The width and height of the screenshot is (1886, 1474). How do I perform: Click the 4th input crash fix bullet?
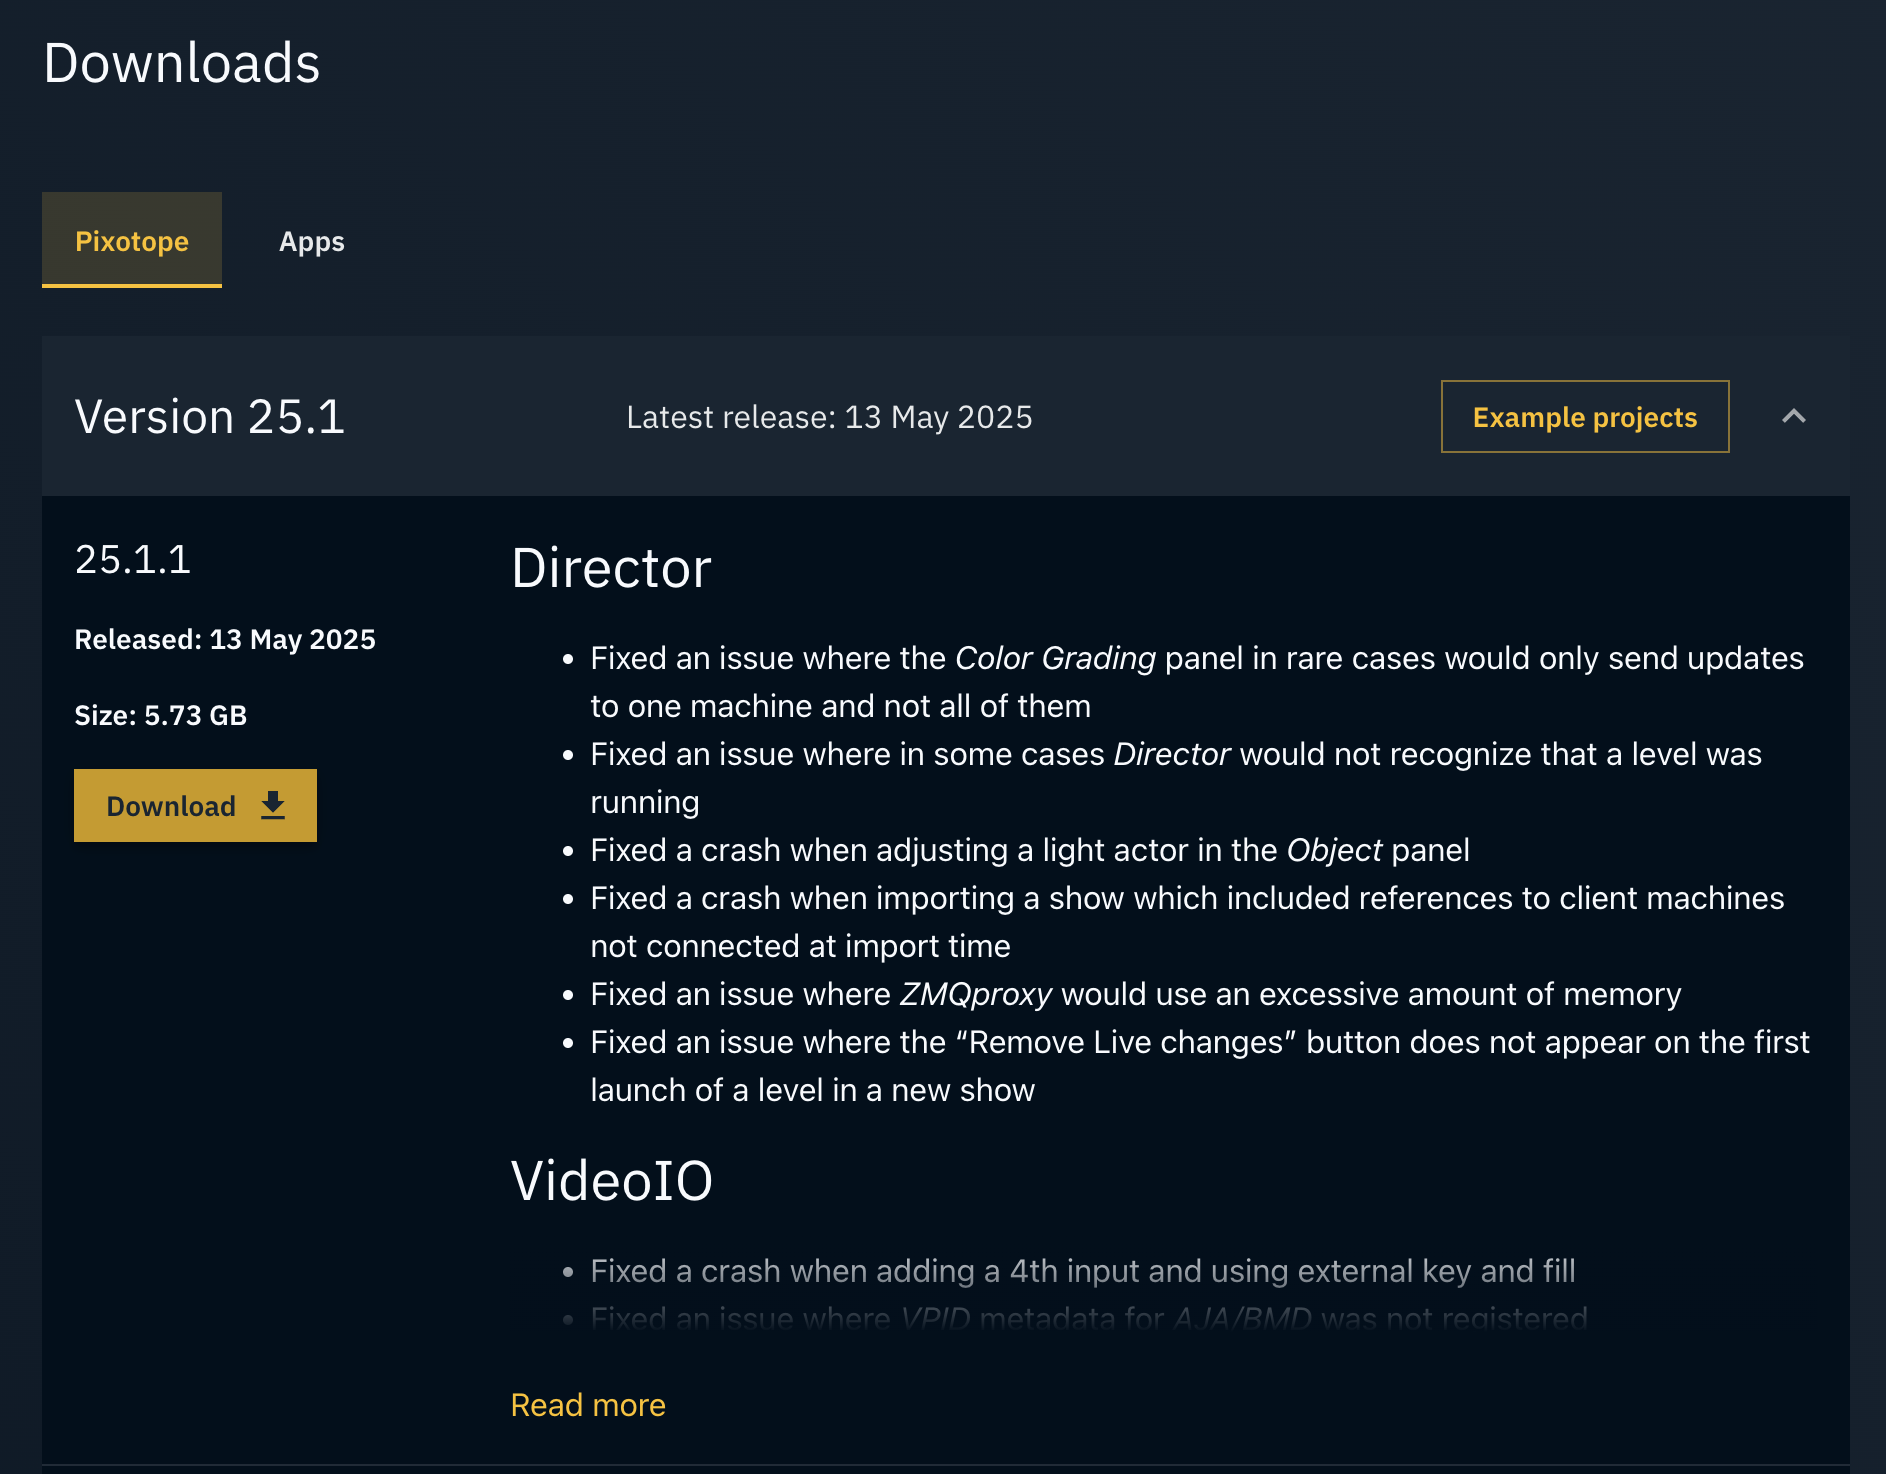1082,1271
